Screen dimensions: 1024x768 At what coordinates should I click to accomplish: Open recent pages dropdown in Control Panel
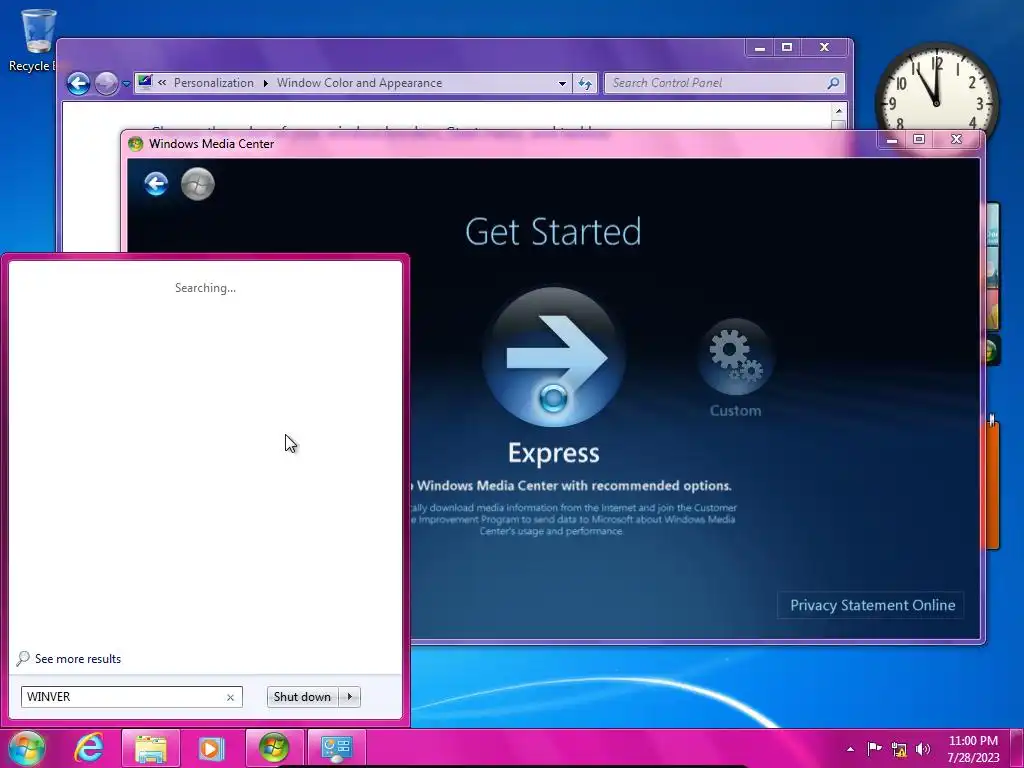pos(126,84)
